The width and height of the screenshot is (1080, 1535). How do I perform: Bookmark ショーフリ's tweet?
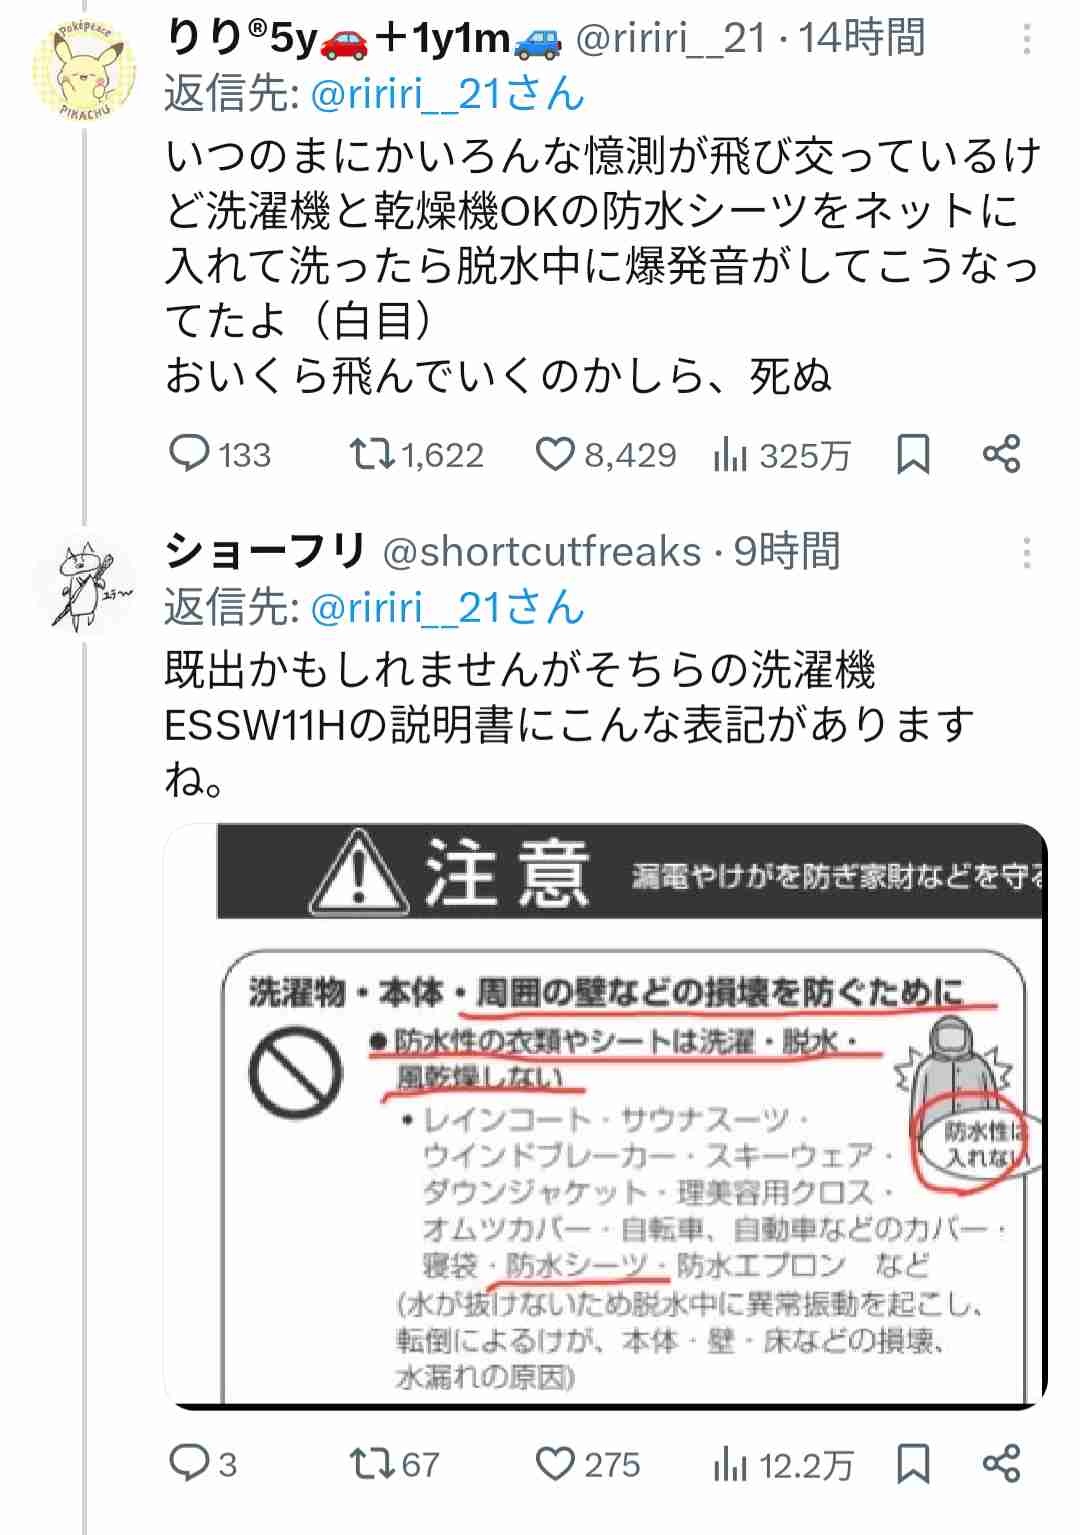[x=913, y=1465]
